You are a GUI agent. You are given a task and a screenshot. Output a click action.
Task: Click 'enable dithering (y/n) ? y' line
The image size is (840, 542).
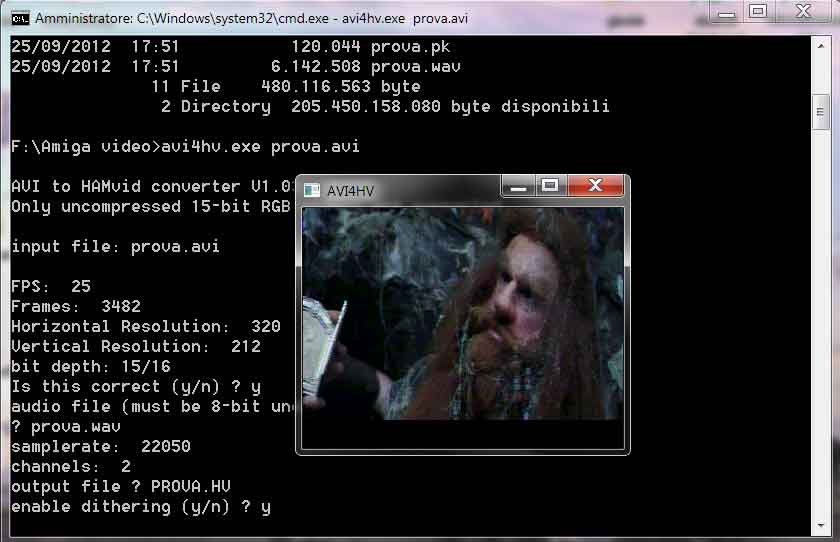141,507
